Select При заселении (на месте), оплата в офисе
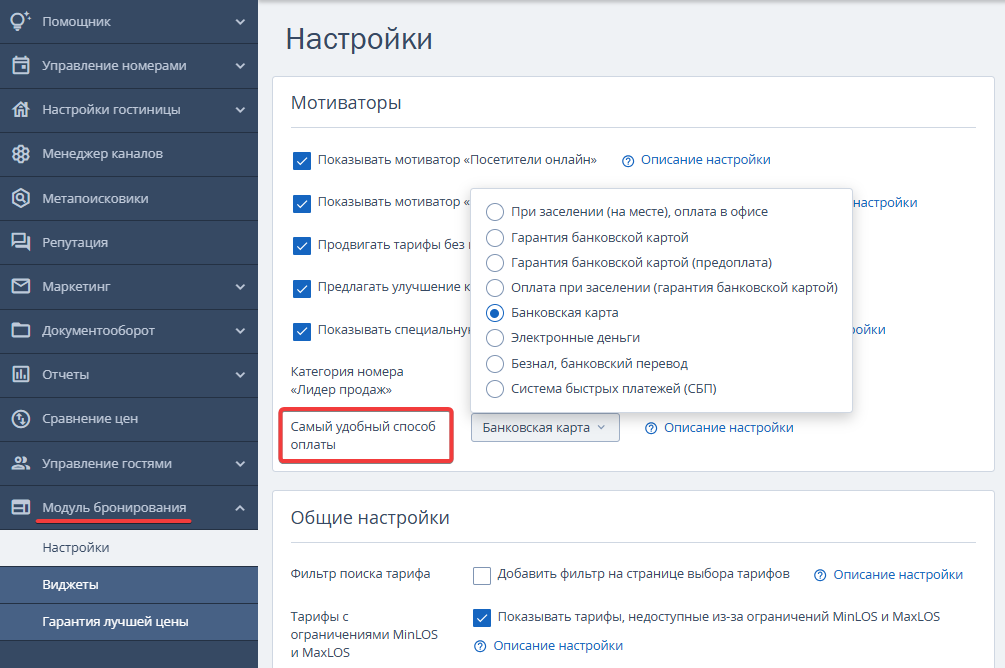The width and height of the screenshot is (1005, 668). [x=495, y=212]
